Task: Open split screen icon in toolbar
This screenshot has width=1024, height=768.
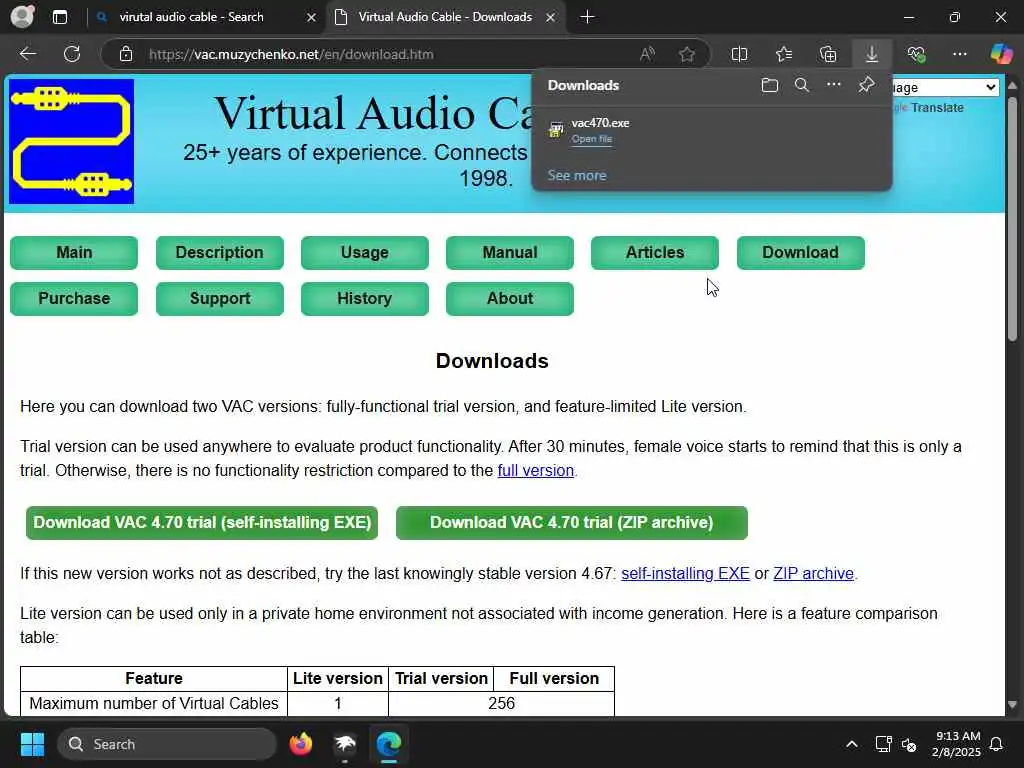Action: click(x=739, y=54)
